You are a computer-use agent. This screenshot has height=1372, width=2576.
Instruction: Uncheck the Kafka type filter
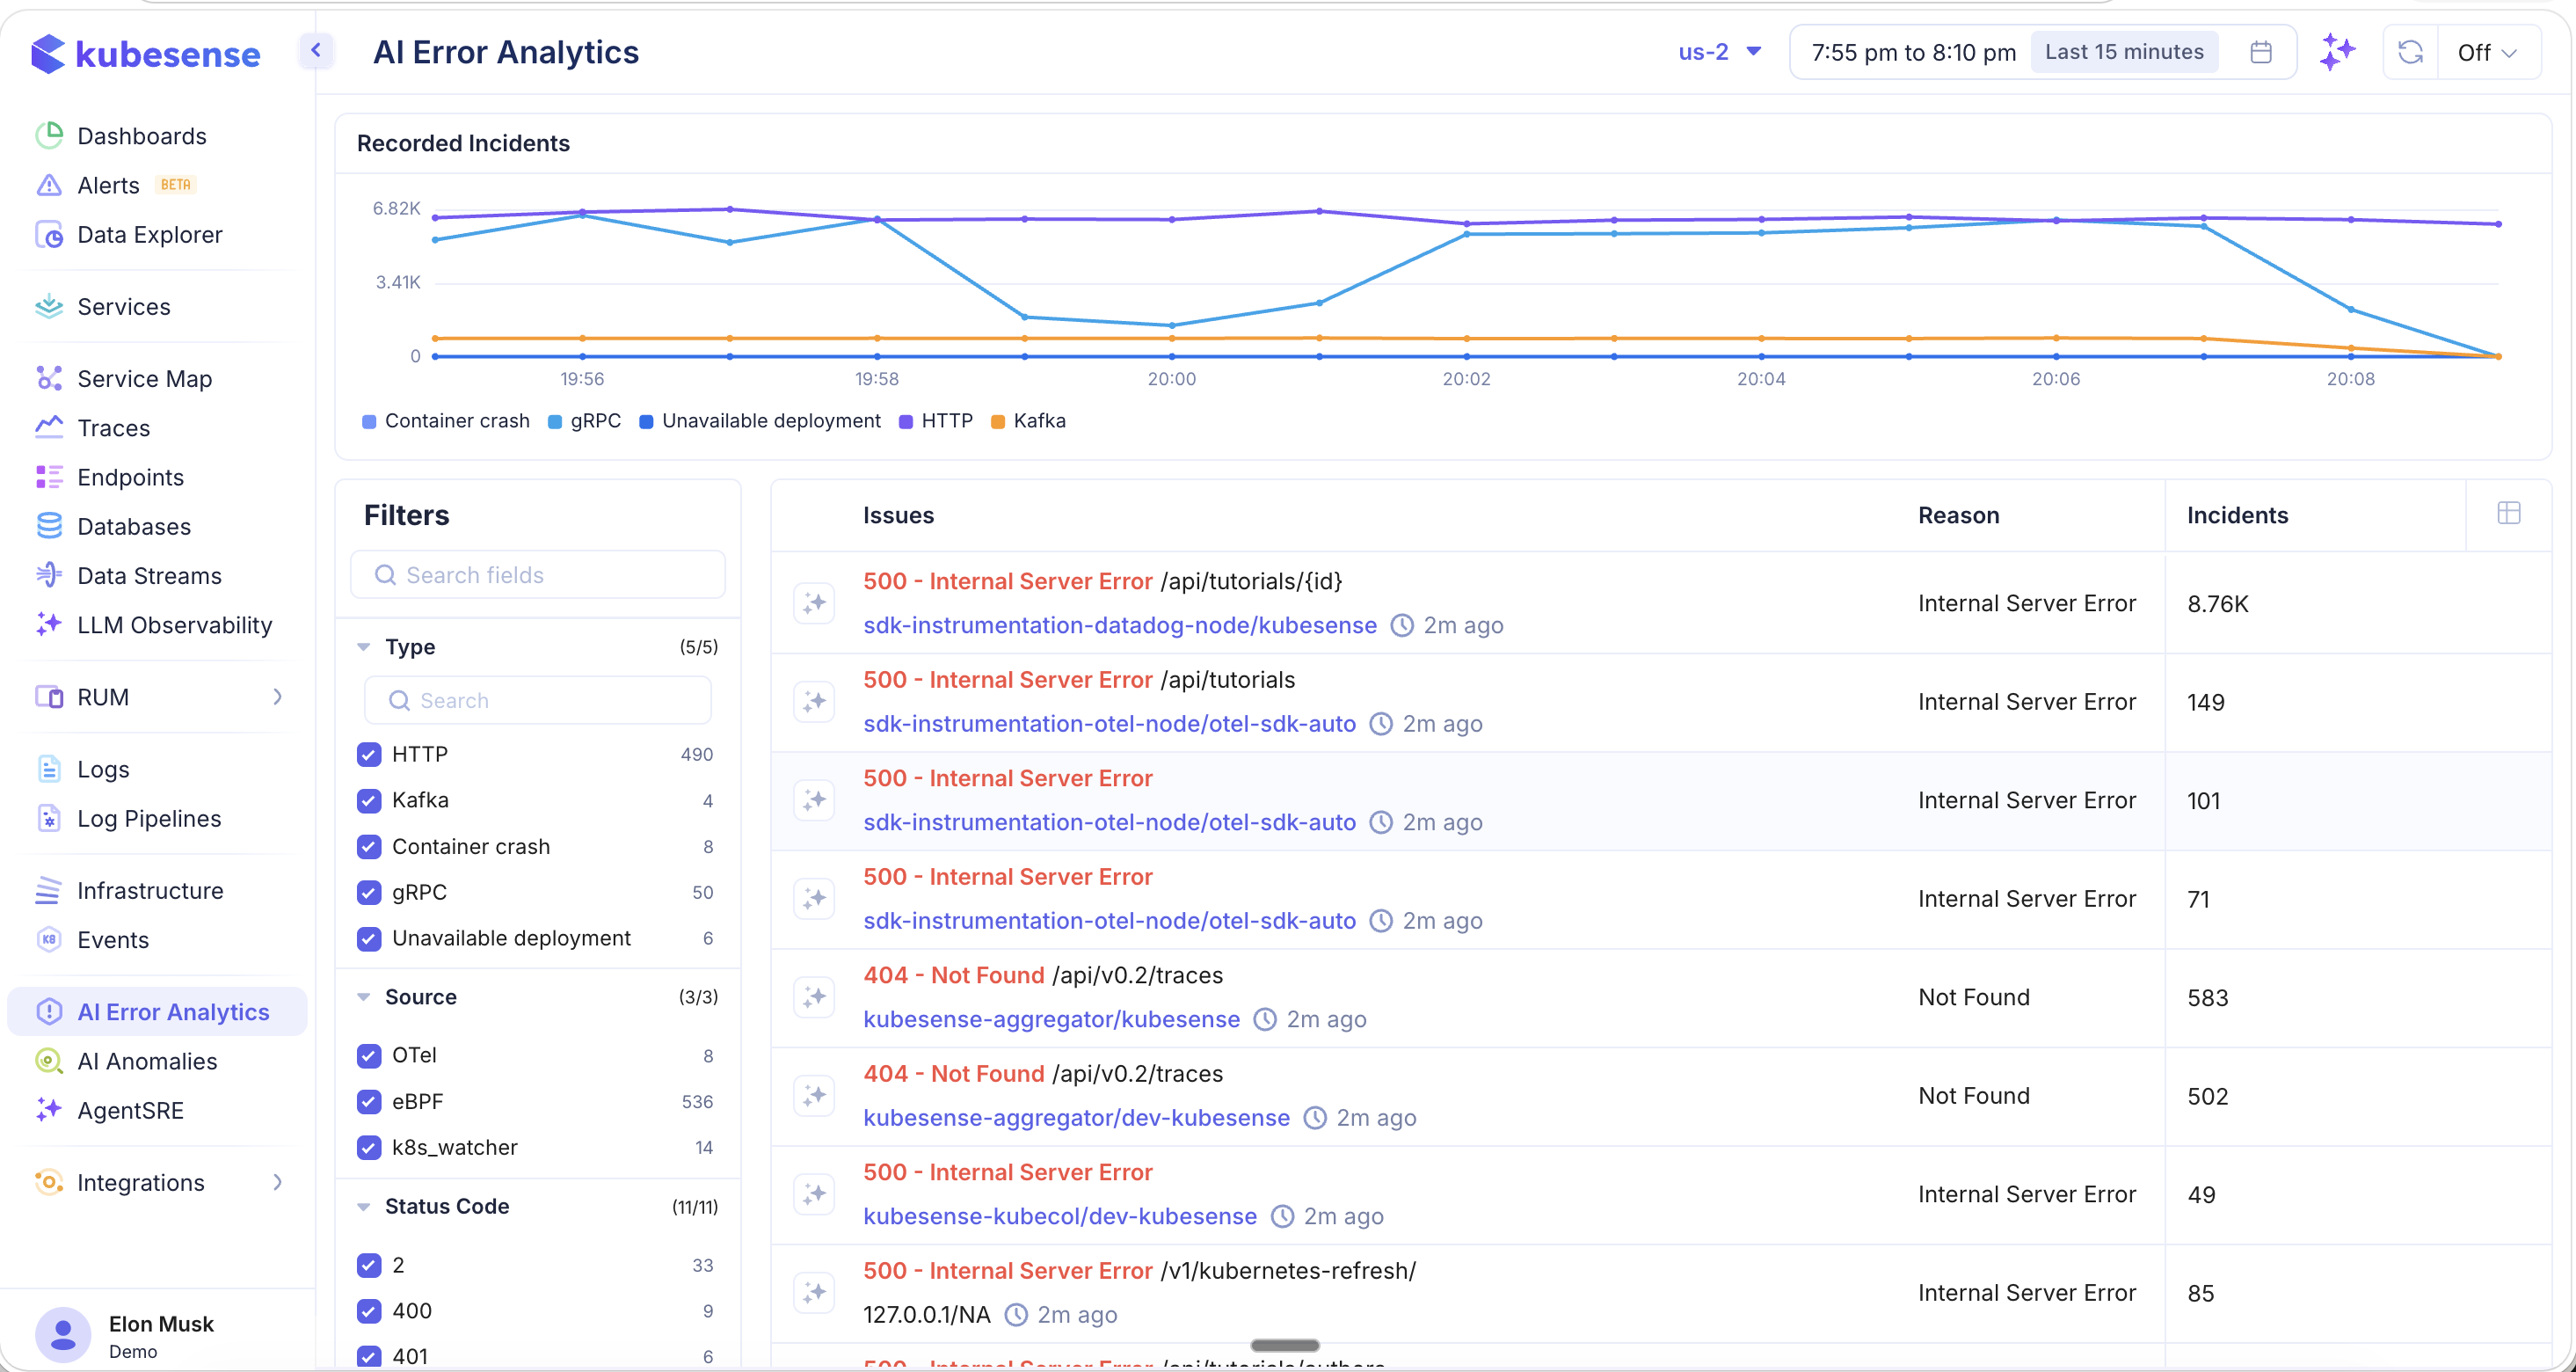coord(369,800)
